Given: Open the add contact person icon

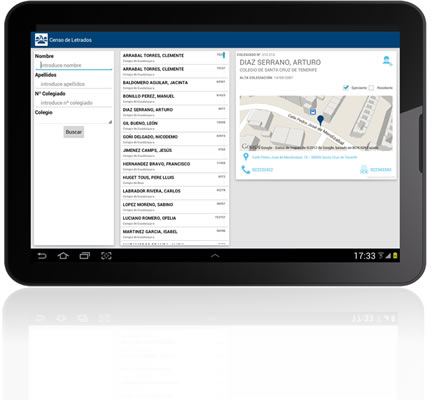Looking at the screenshot, I should click(x=387, y=61).
